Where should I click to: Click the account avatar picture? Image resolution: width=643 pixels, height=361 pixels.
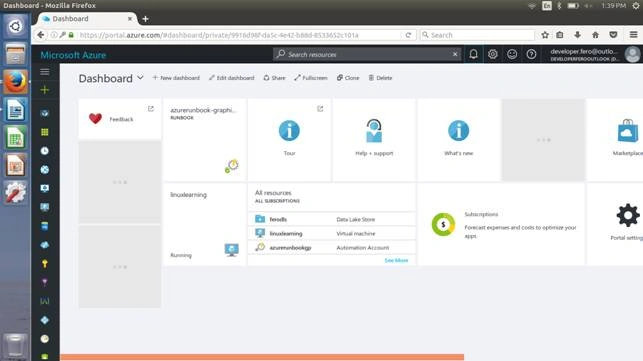(x=632, y=54)
